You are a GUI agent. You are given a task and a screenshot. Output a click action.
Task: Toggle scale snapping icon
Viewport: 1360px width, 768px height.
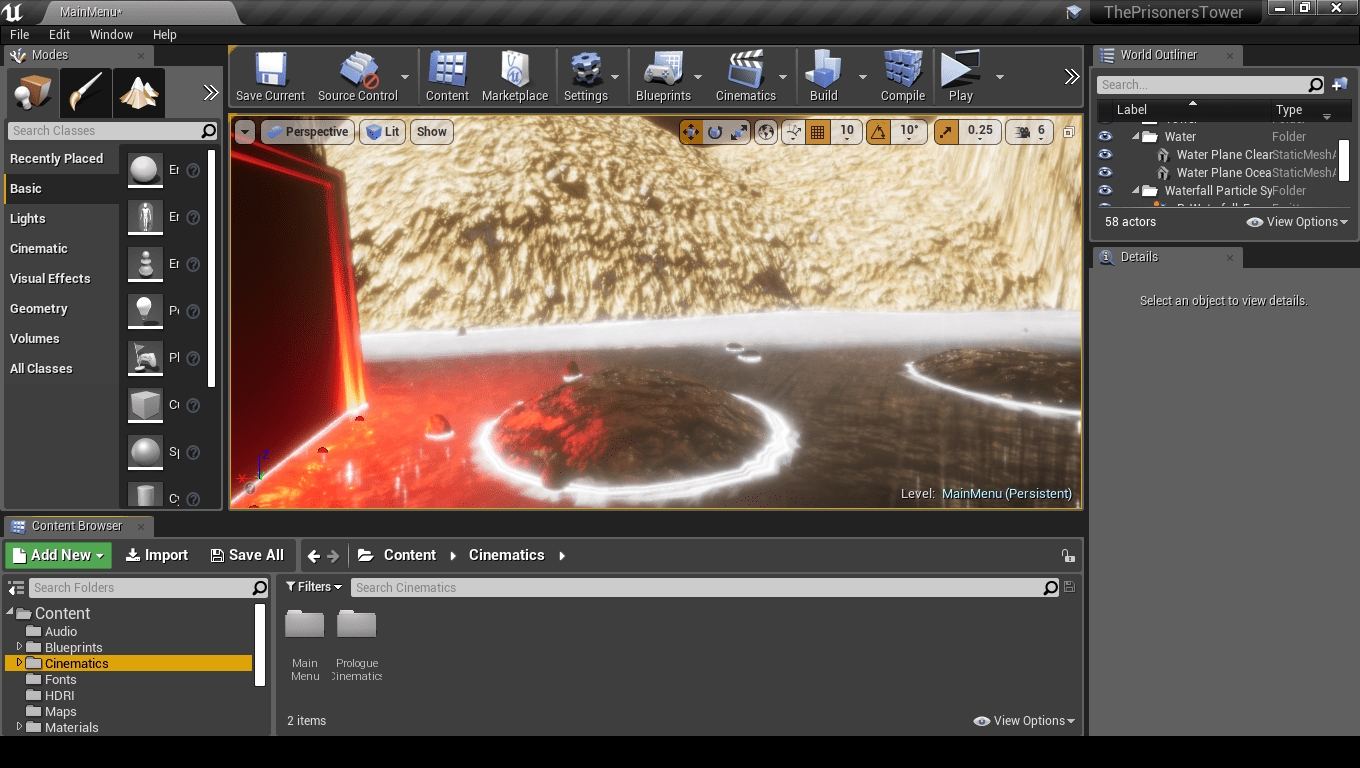946,132
